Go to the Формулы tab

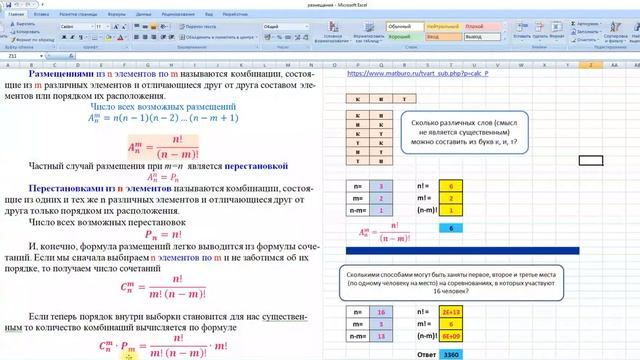[117, 14]
